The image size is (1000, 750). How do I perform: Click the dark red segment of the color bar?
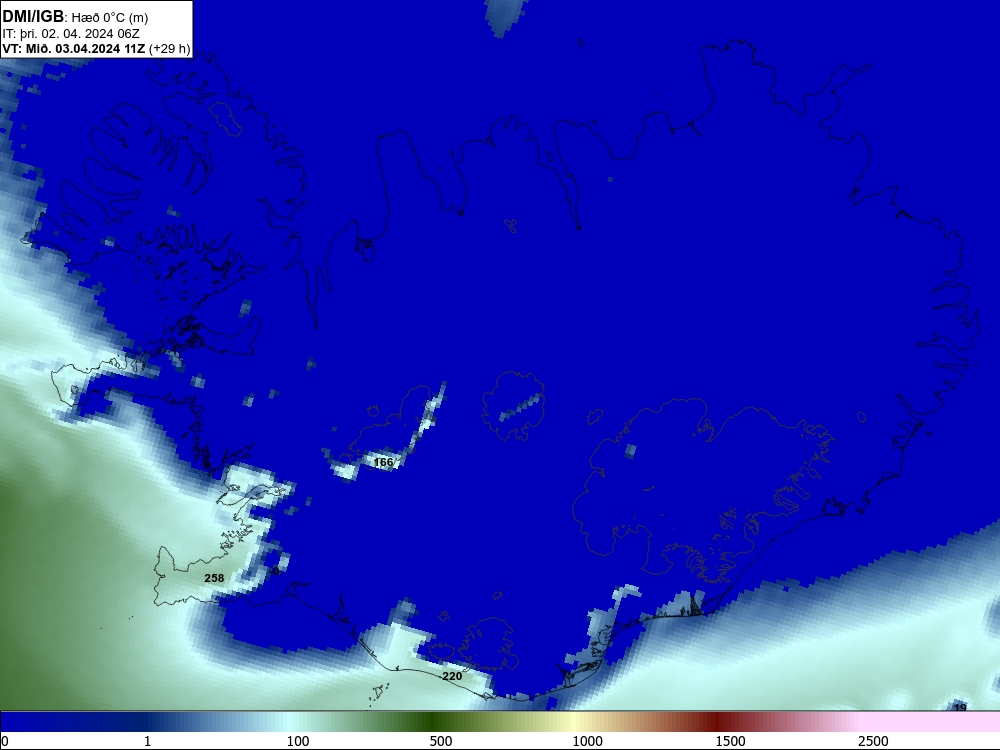pyautogui.click(x=717, y=722)
